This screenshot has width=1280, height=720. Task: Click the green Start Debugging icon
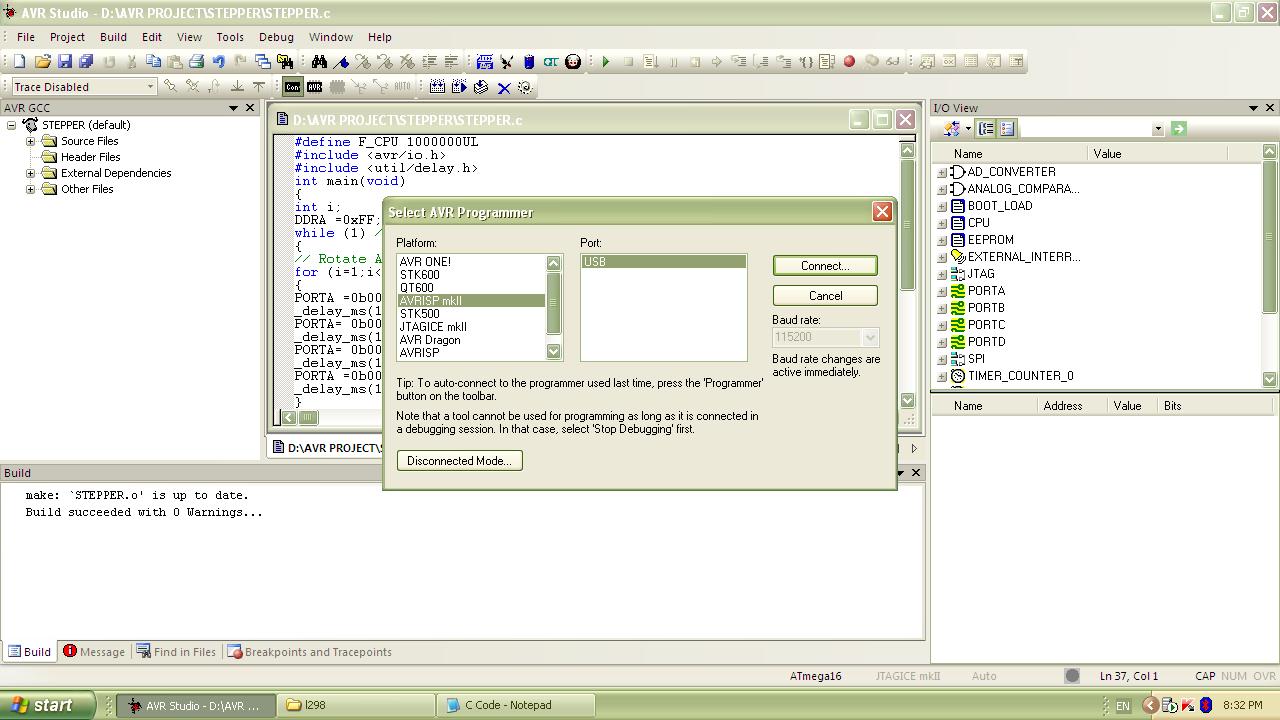tap(606, 61)
